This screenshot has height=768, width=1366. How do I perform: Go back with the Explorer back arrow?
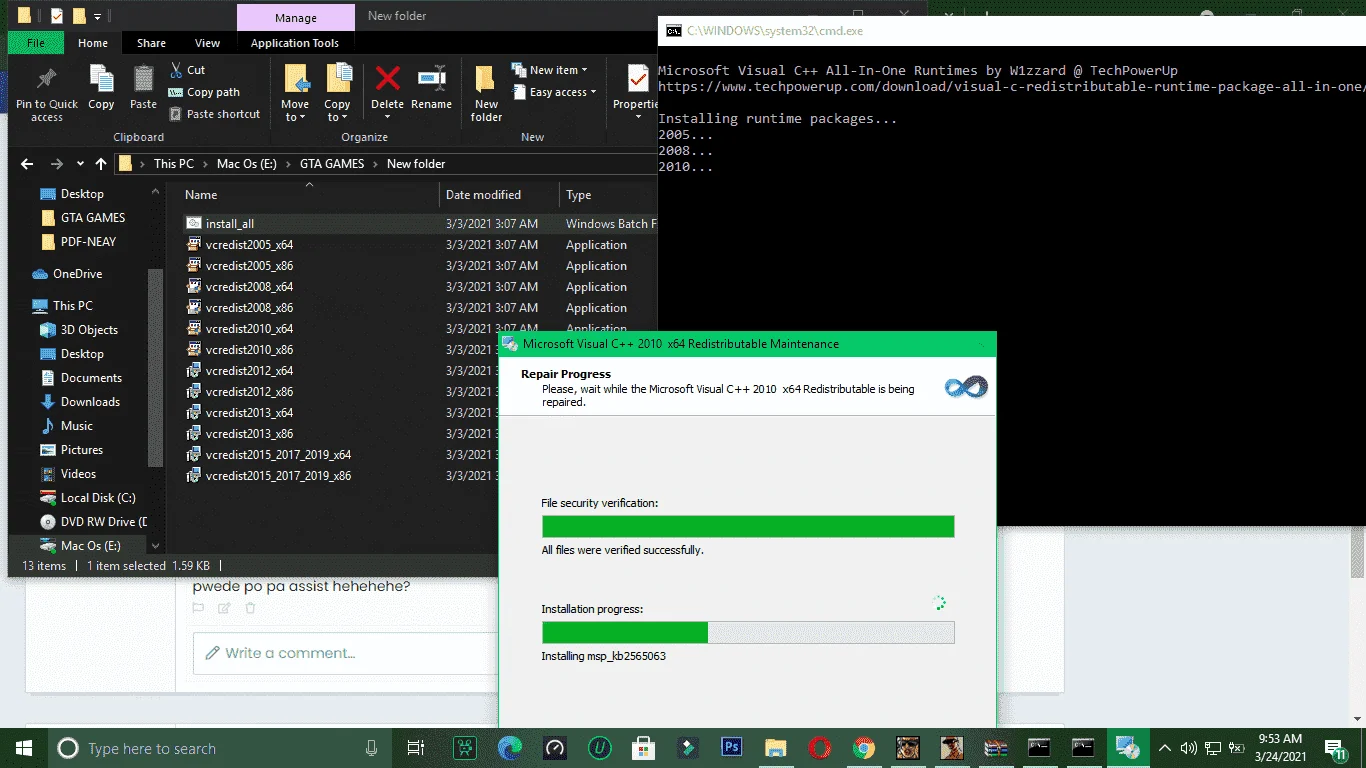[27, 164]
